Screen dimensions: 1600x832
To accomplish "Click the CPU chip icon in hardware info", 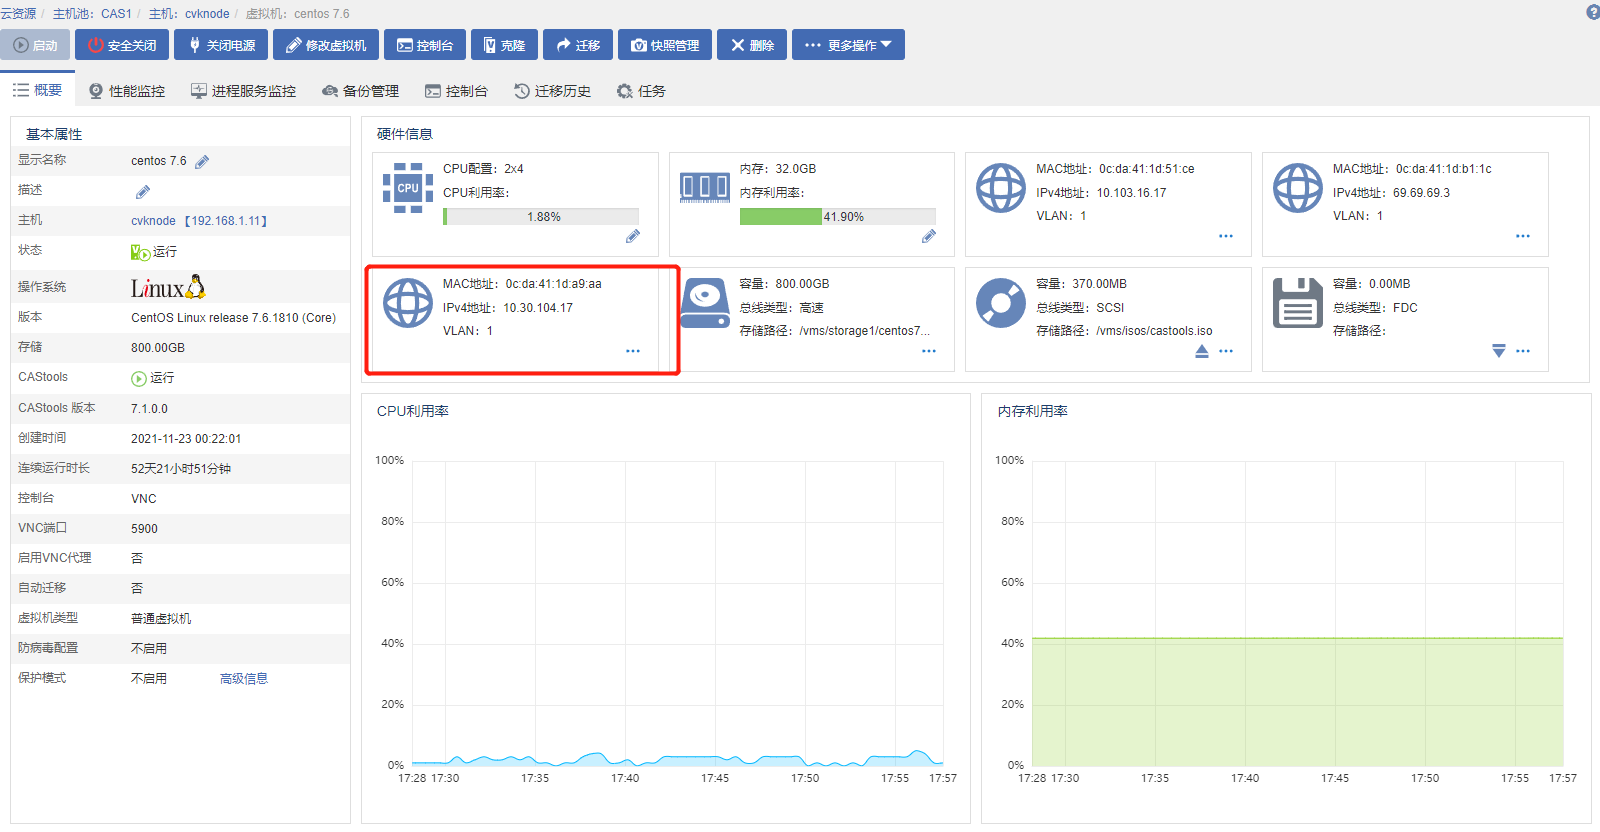I will click(x=408, y=188).
